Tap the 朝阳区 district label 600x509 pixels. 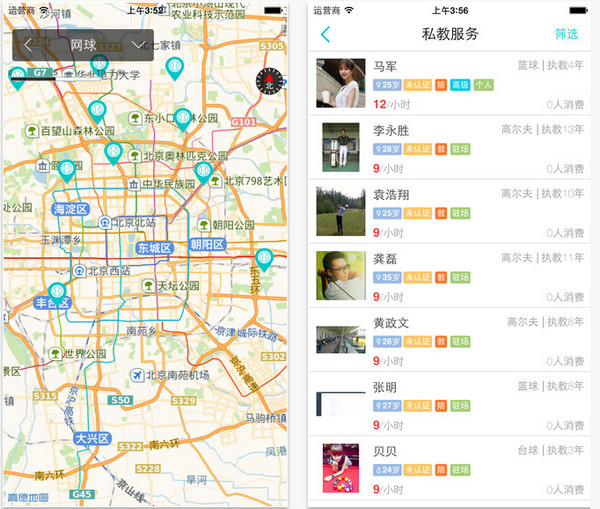coord(207,244)
